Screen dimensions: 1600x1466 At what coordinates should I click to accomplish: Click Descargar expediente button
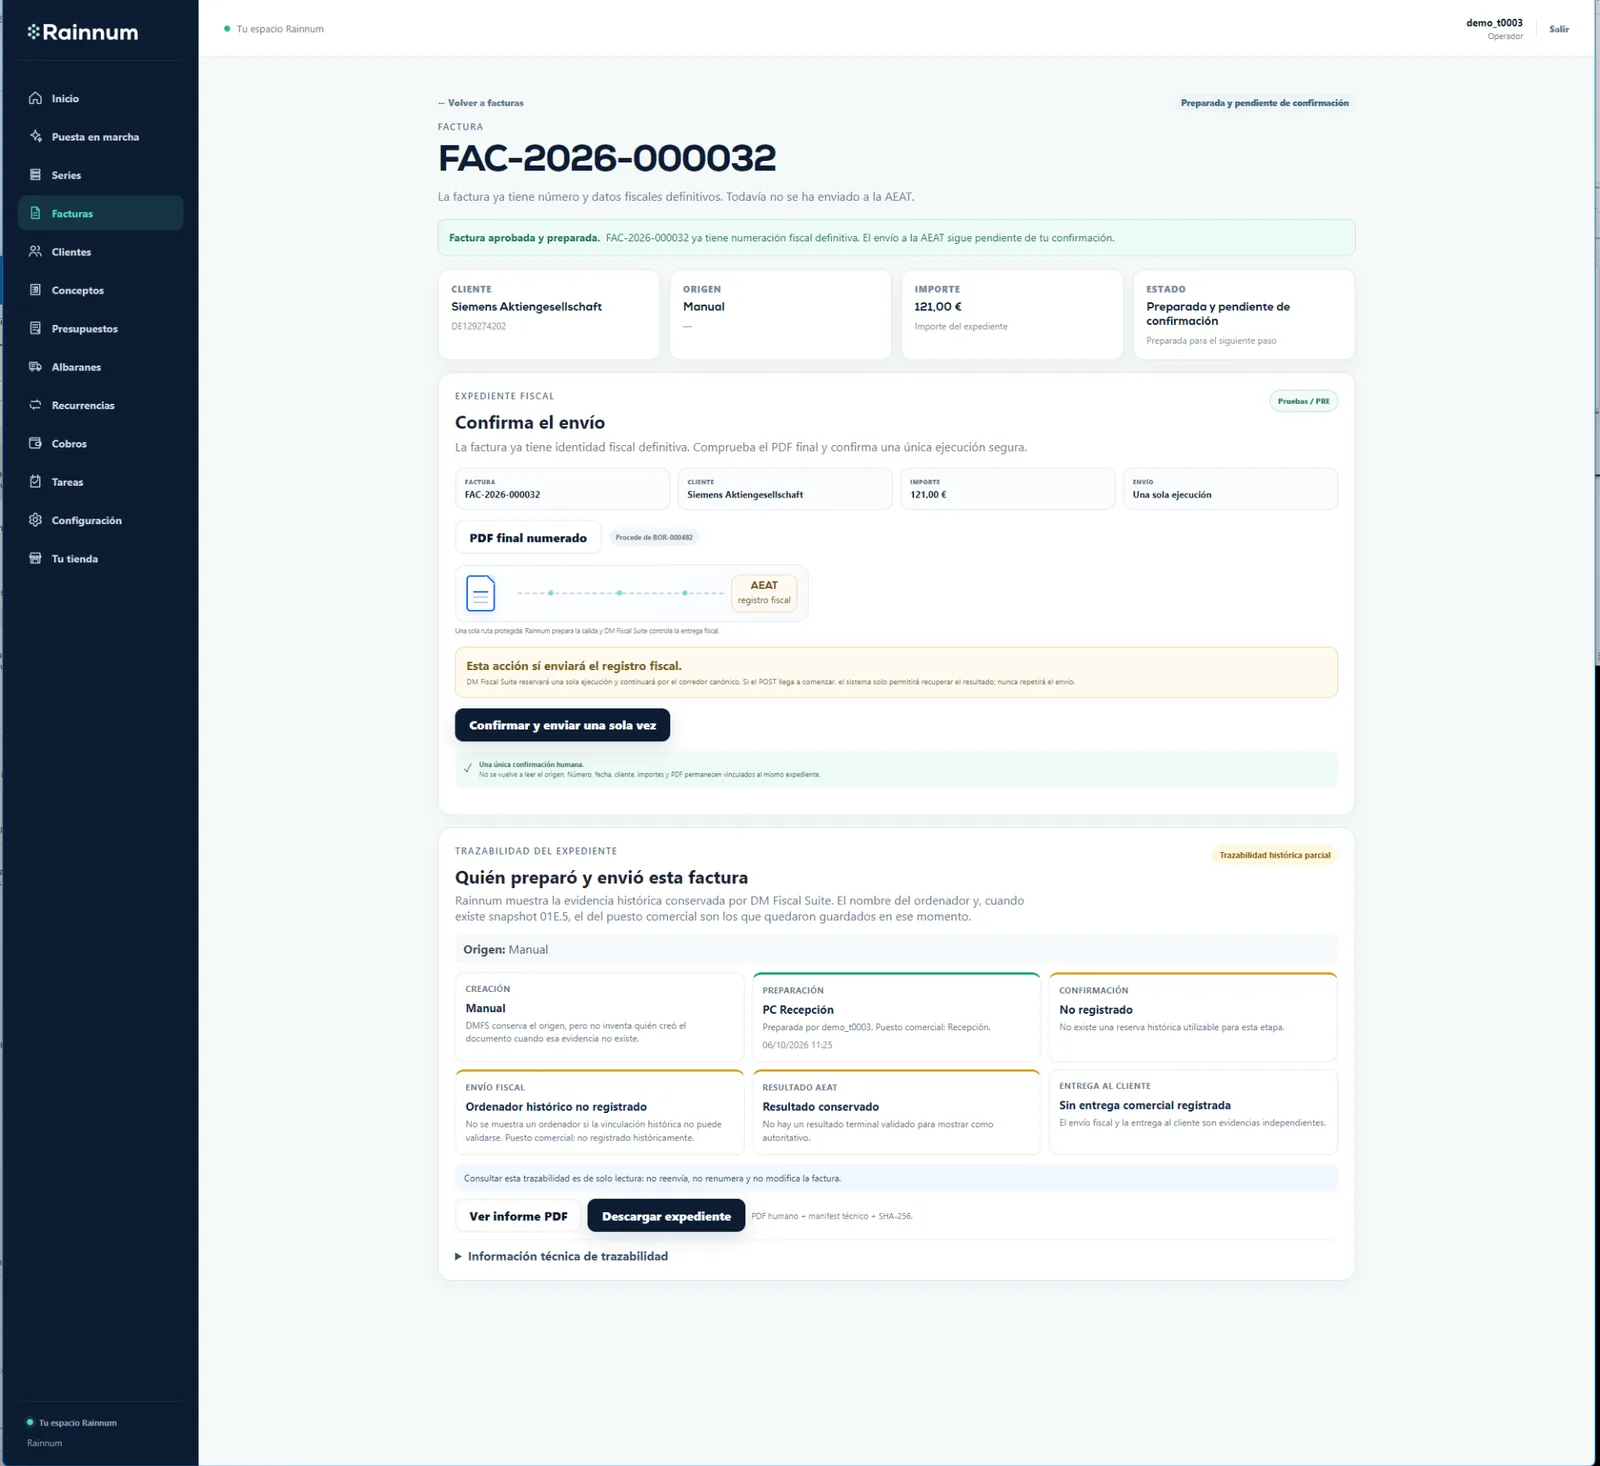tap(666, 1216)
